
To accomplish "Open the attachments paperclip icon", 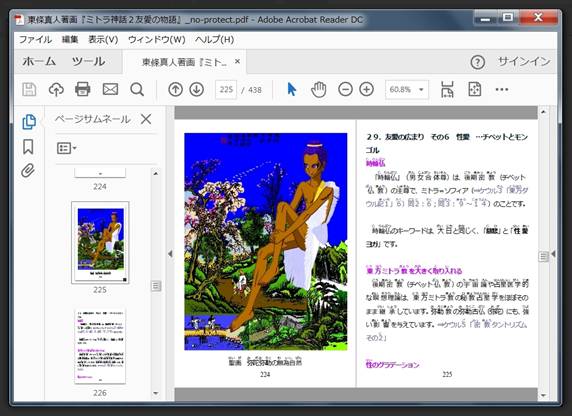I will [x=28, y=170].
